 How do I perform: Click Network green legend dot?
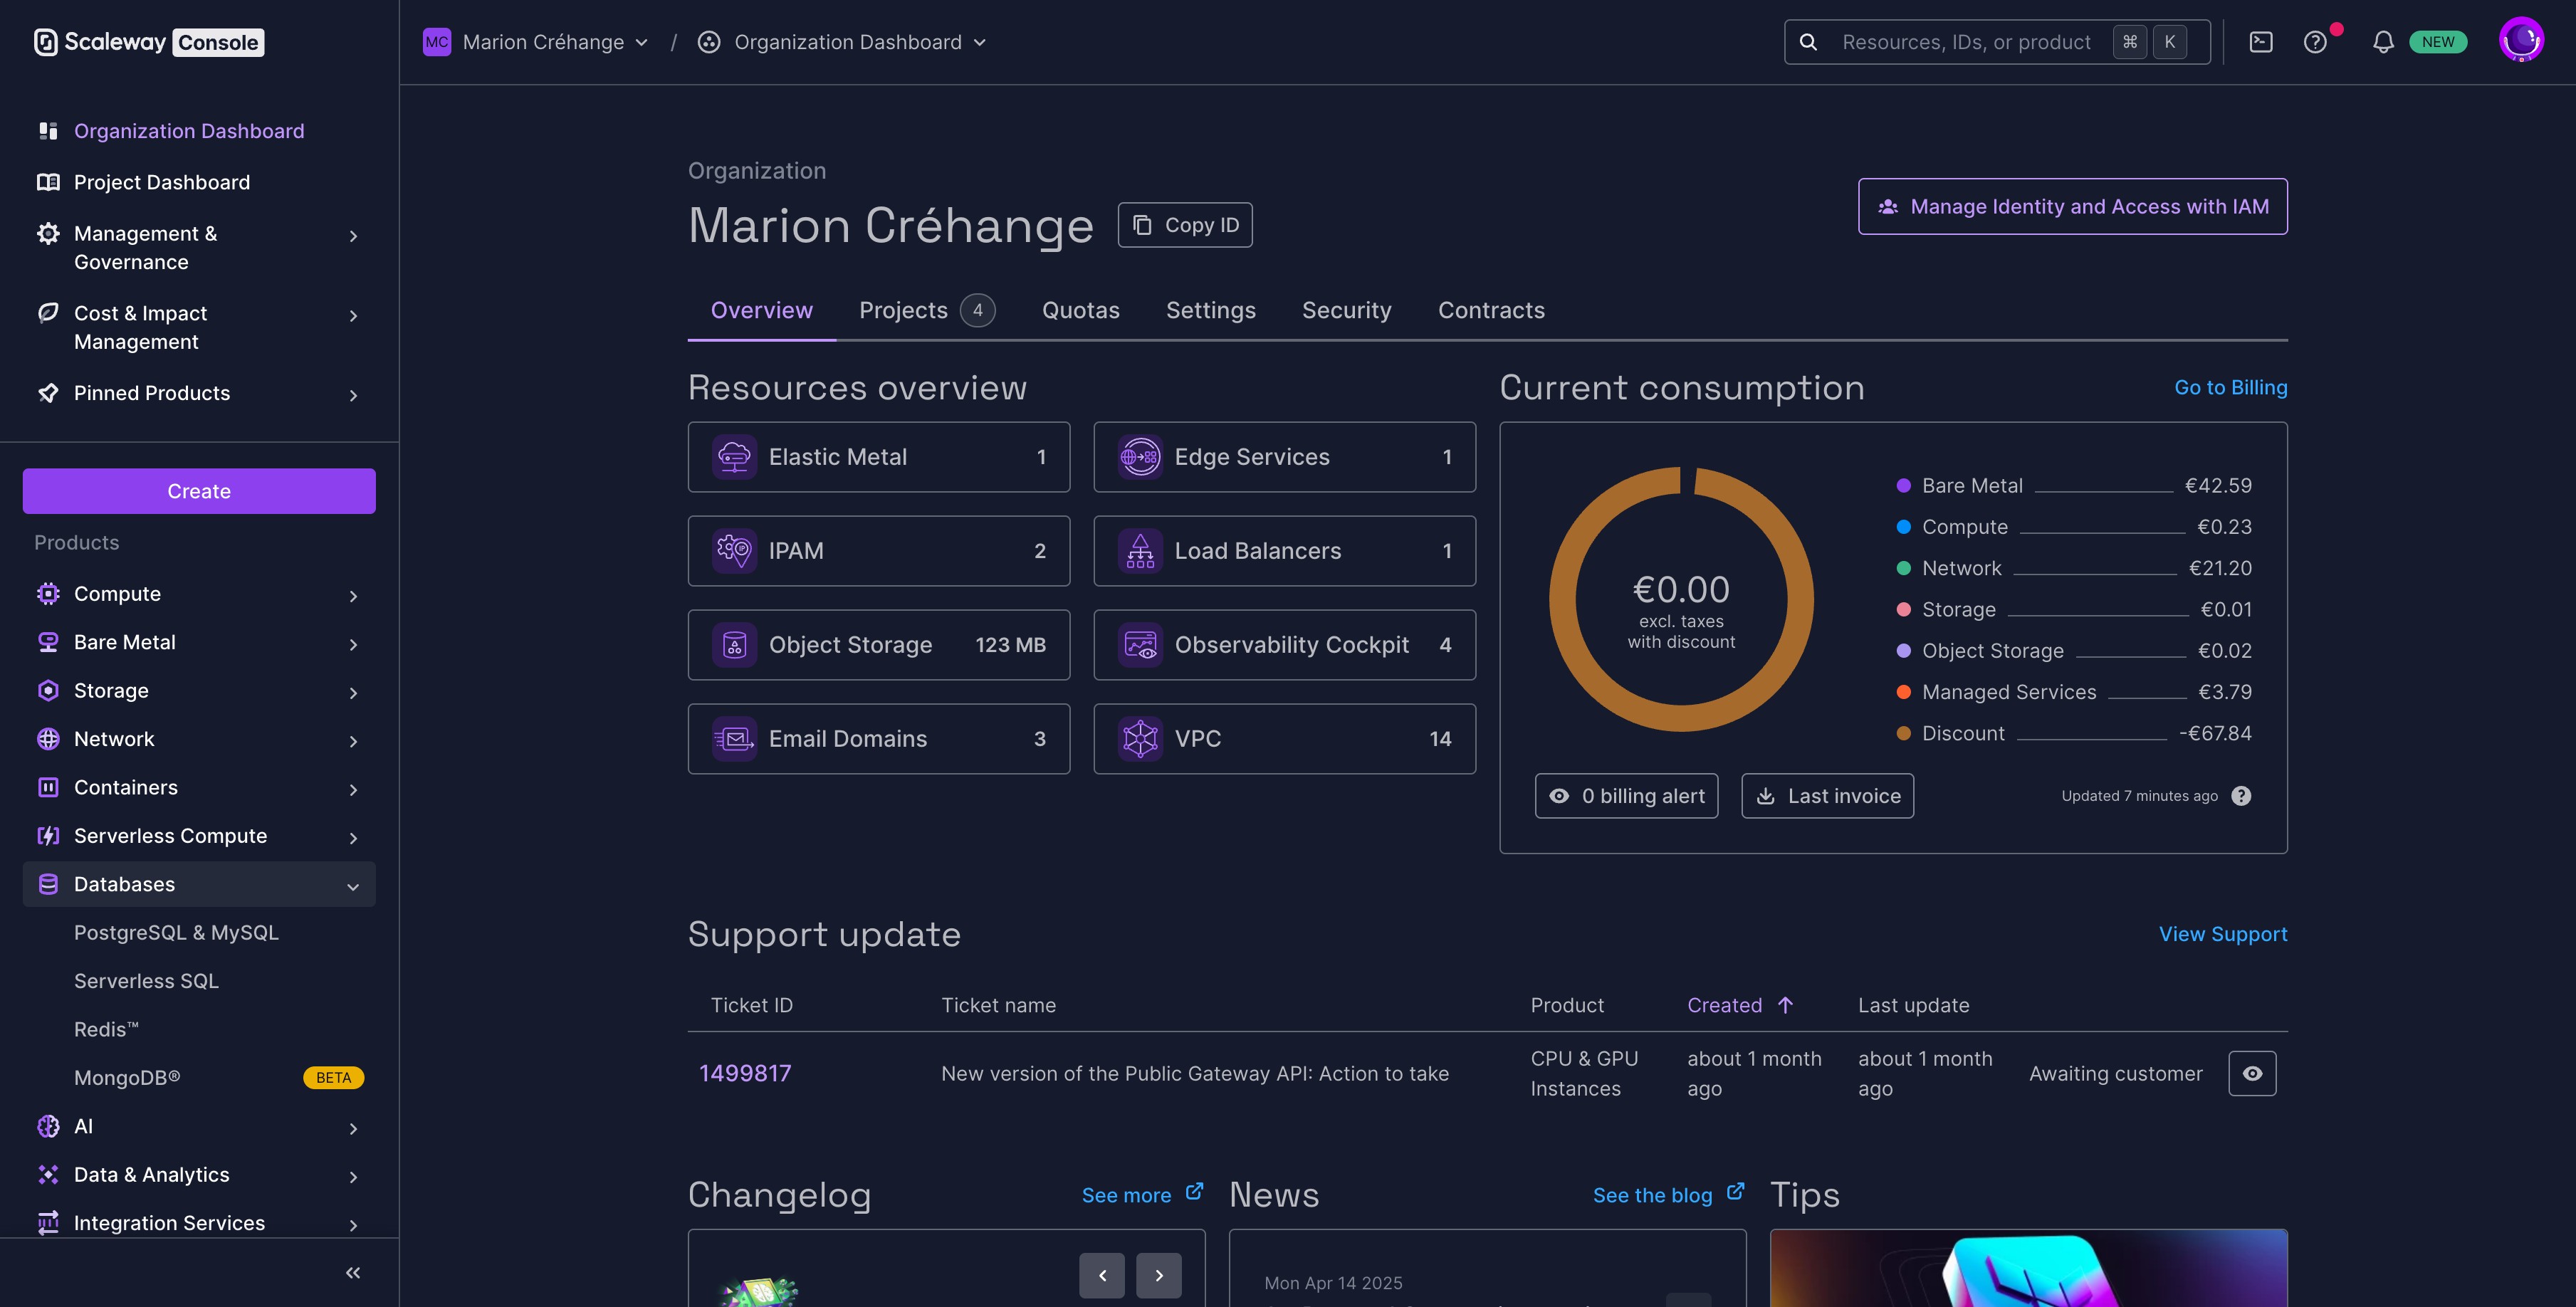pyautogui.click(x=1903, y=568)
